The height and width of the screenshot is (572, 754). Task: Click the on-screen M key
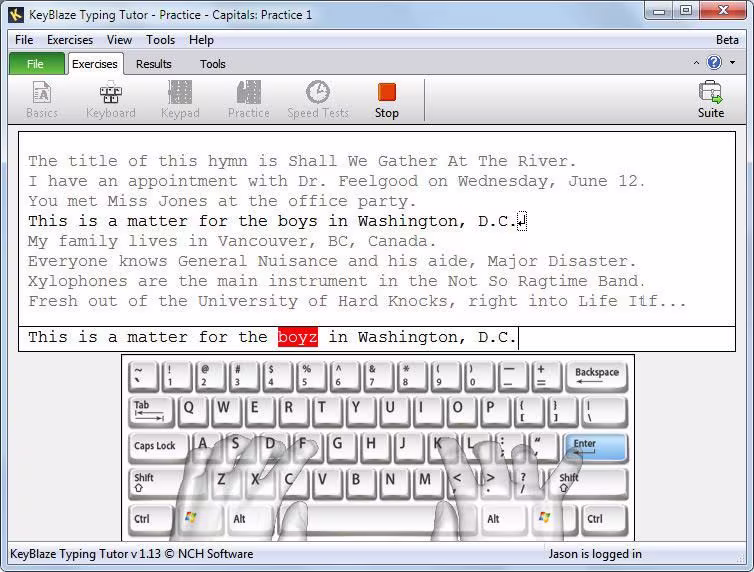click(x=428, y=483)
